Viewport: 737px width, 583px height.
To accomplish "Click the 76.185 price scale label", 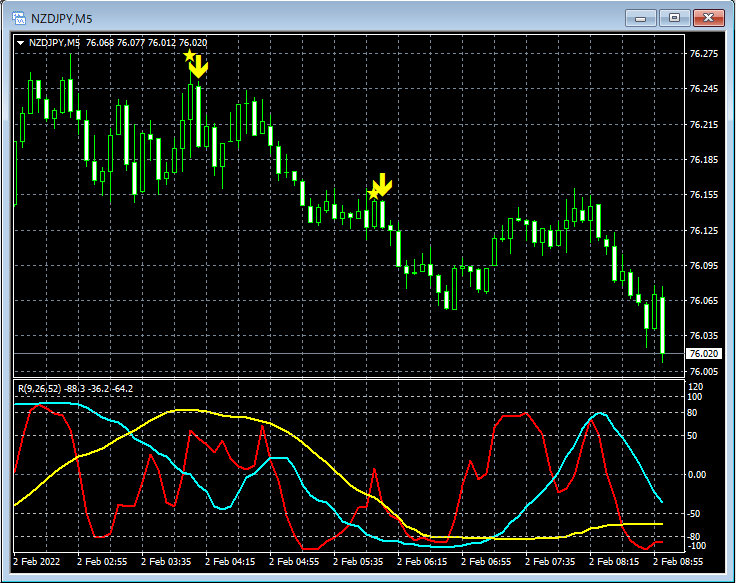I will (704, 160).
